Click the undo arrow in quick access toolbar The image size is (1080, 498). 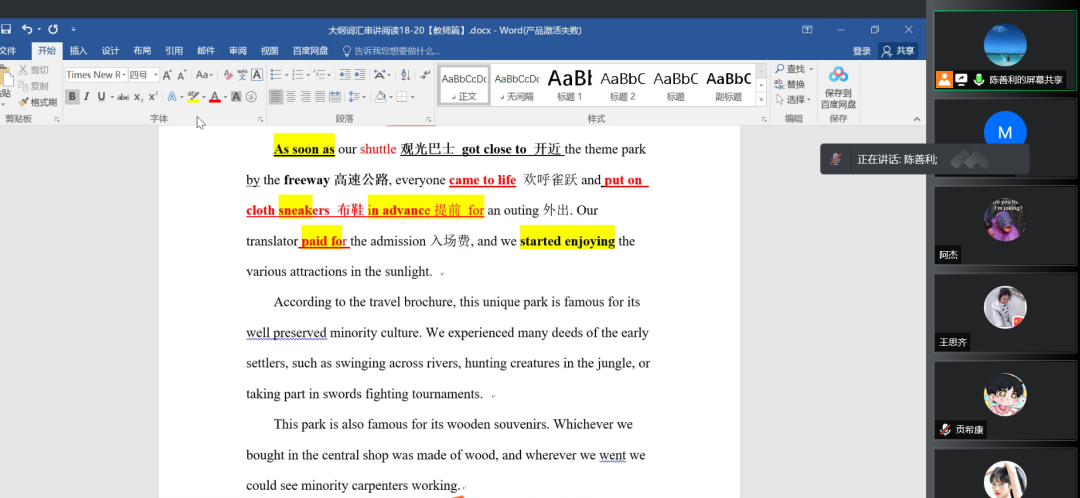pos(27,29)
